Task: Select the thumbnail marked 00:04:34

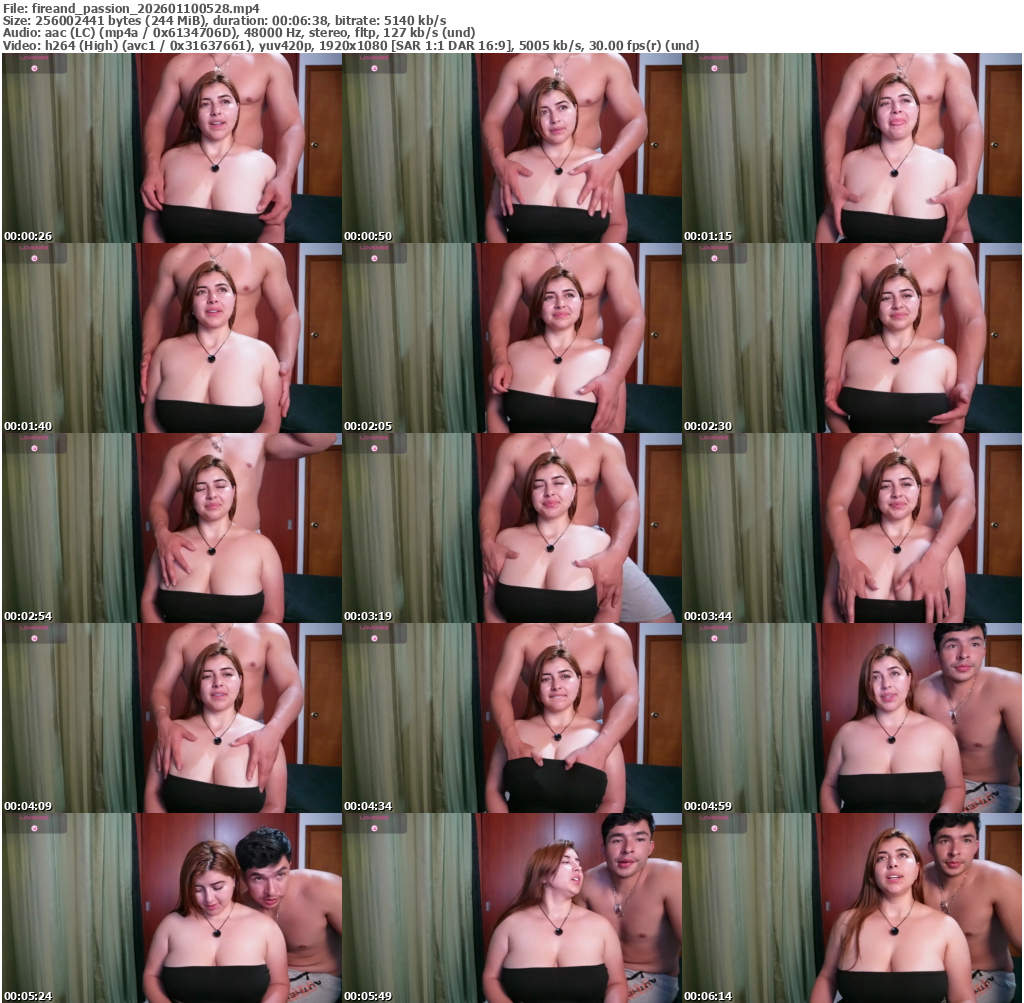Action: (511, 718)
